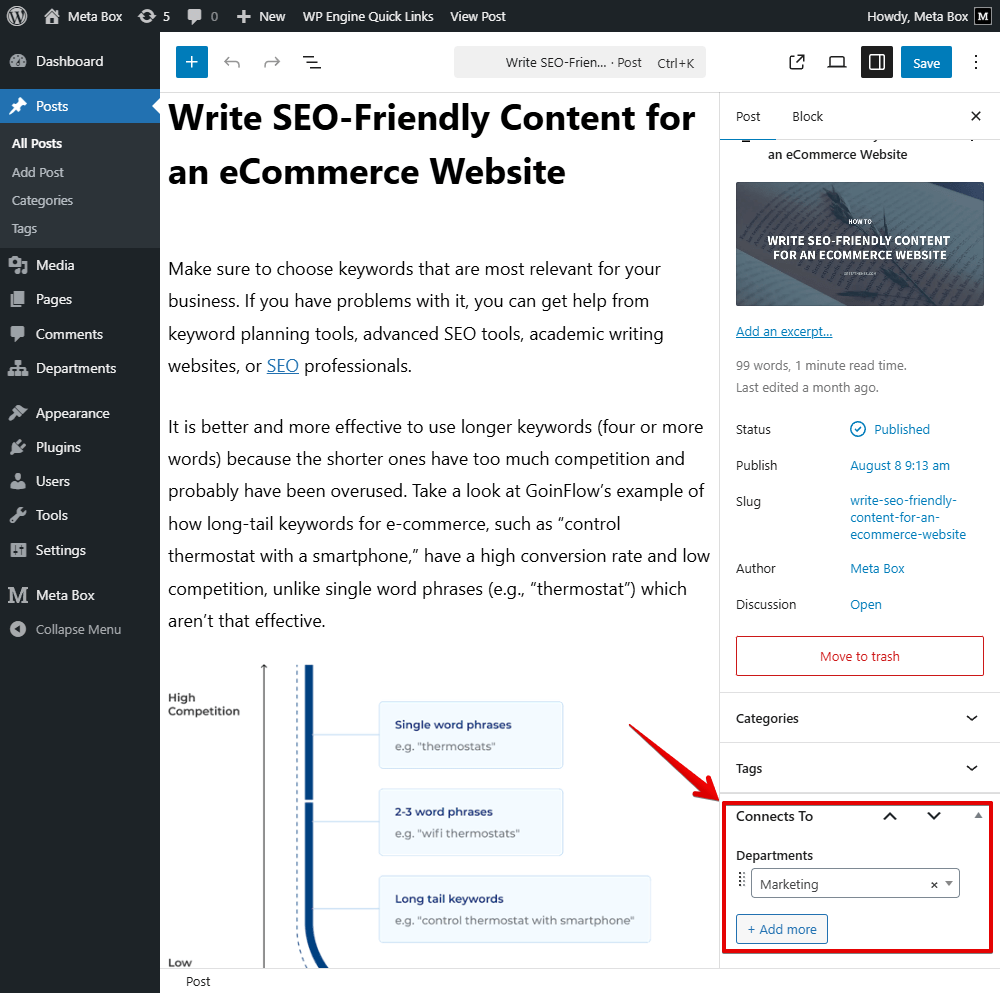Open Plugins in the admin sidebar
Viewport: 1000px width, 993px height.
click(x=58, y=447)
